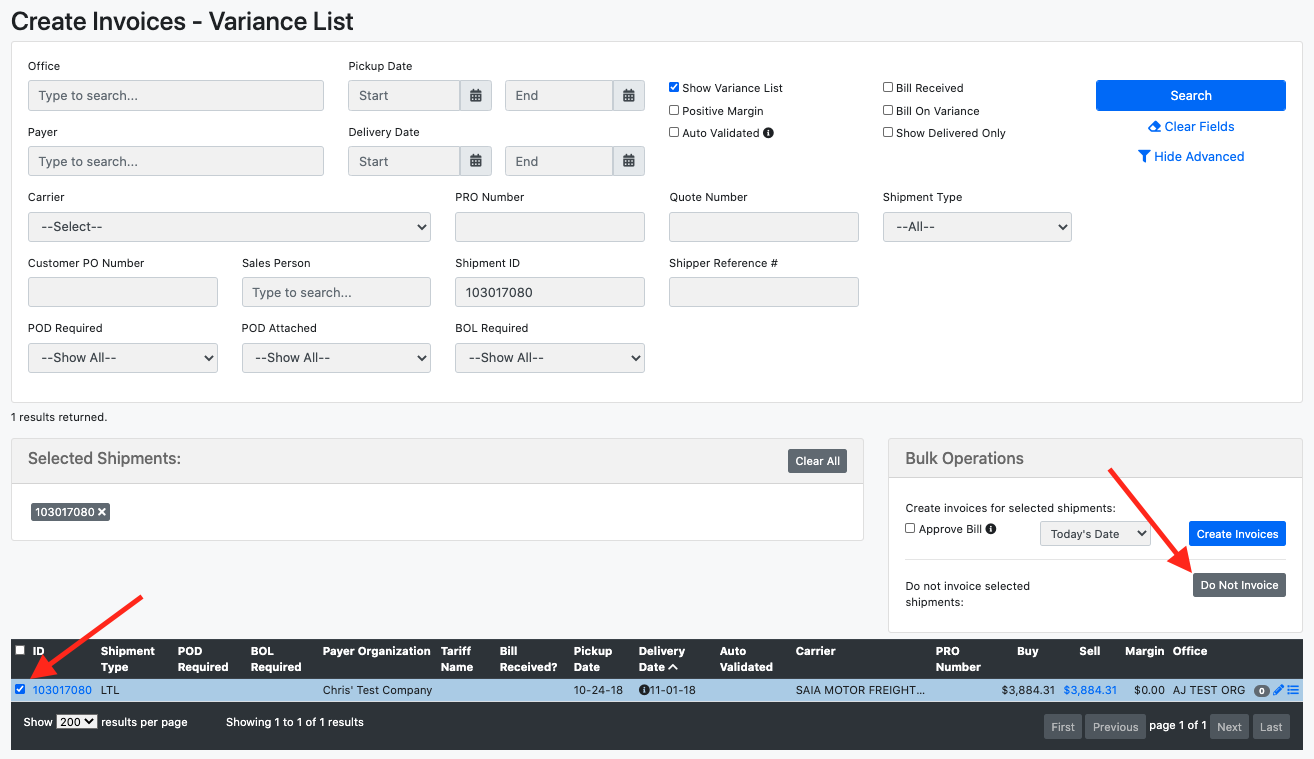Sort by the Delivery Date column header
1314x759 pixels.
click(660, 658)
